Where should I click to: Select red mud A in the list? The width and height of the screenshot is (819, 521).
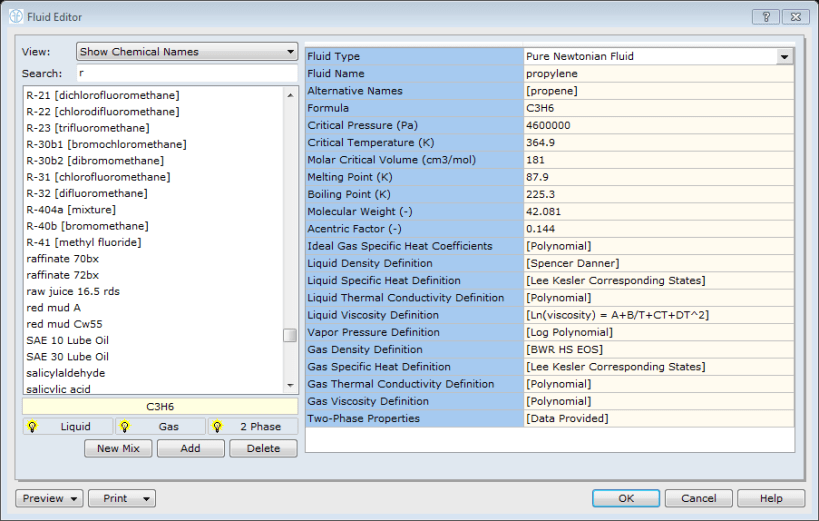[x=54, y=308]
